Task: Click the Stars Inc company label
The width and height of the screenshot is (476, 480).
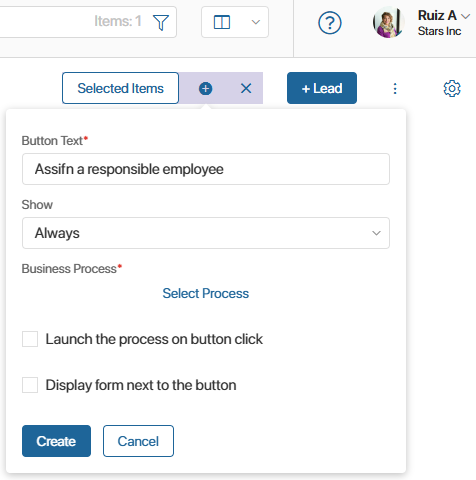Action: [439, 31]
